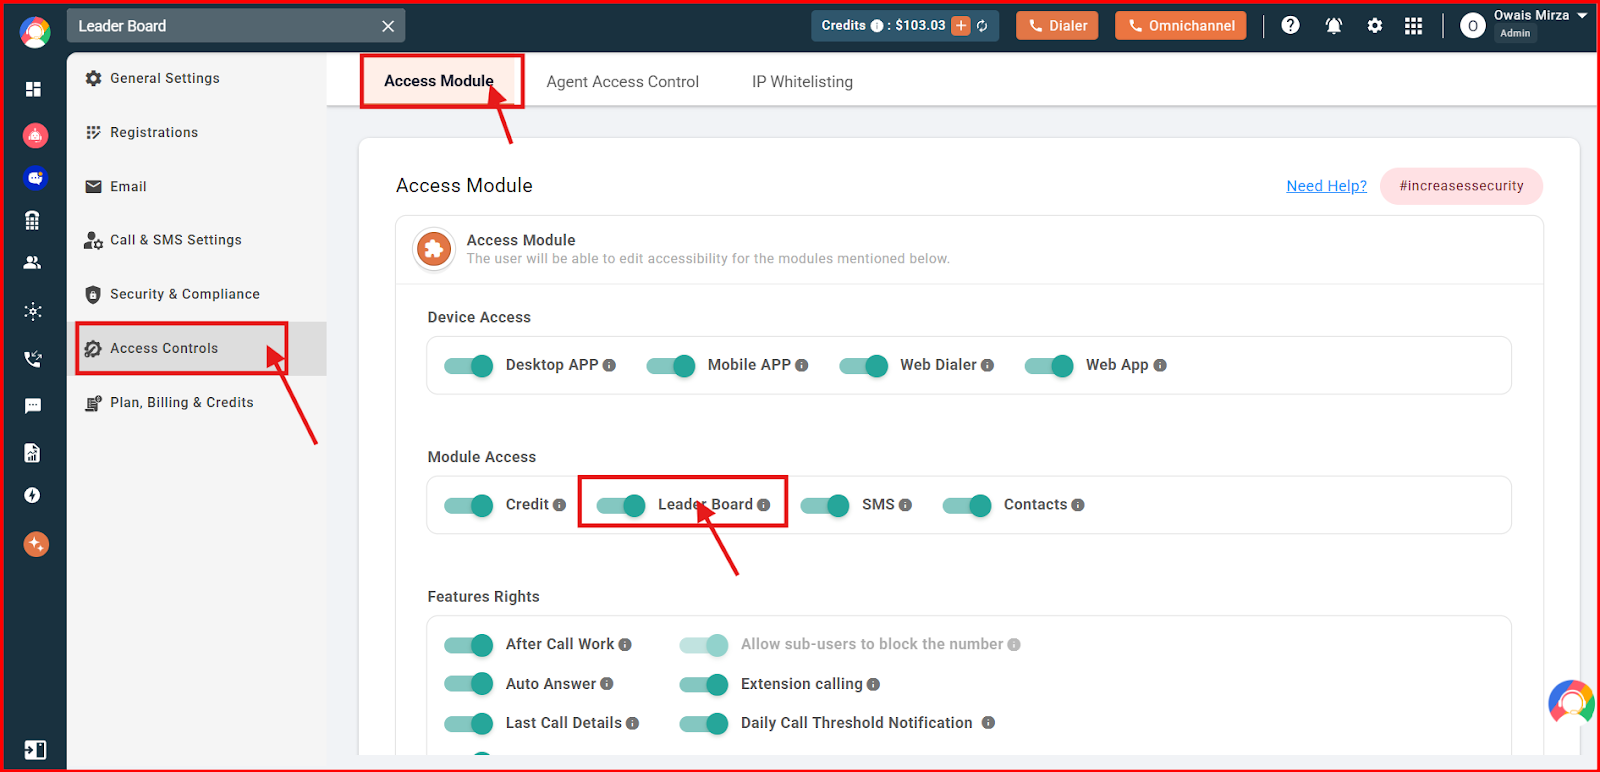Toggle the Web App switch
This screenshot has width=1600, height=772.
pyautogui.click(x=1050, y=365)
